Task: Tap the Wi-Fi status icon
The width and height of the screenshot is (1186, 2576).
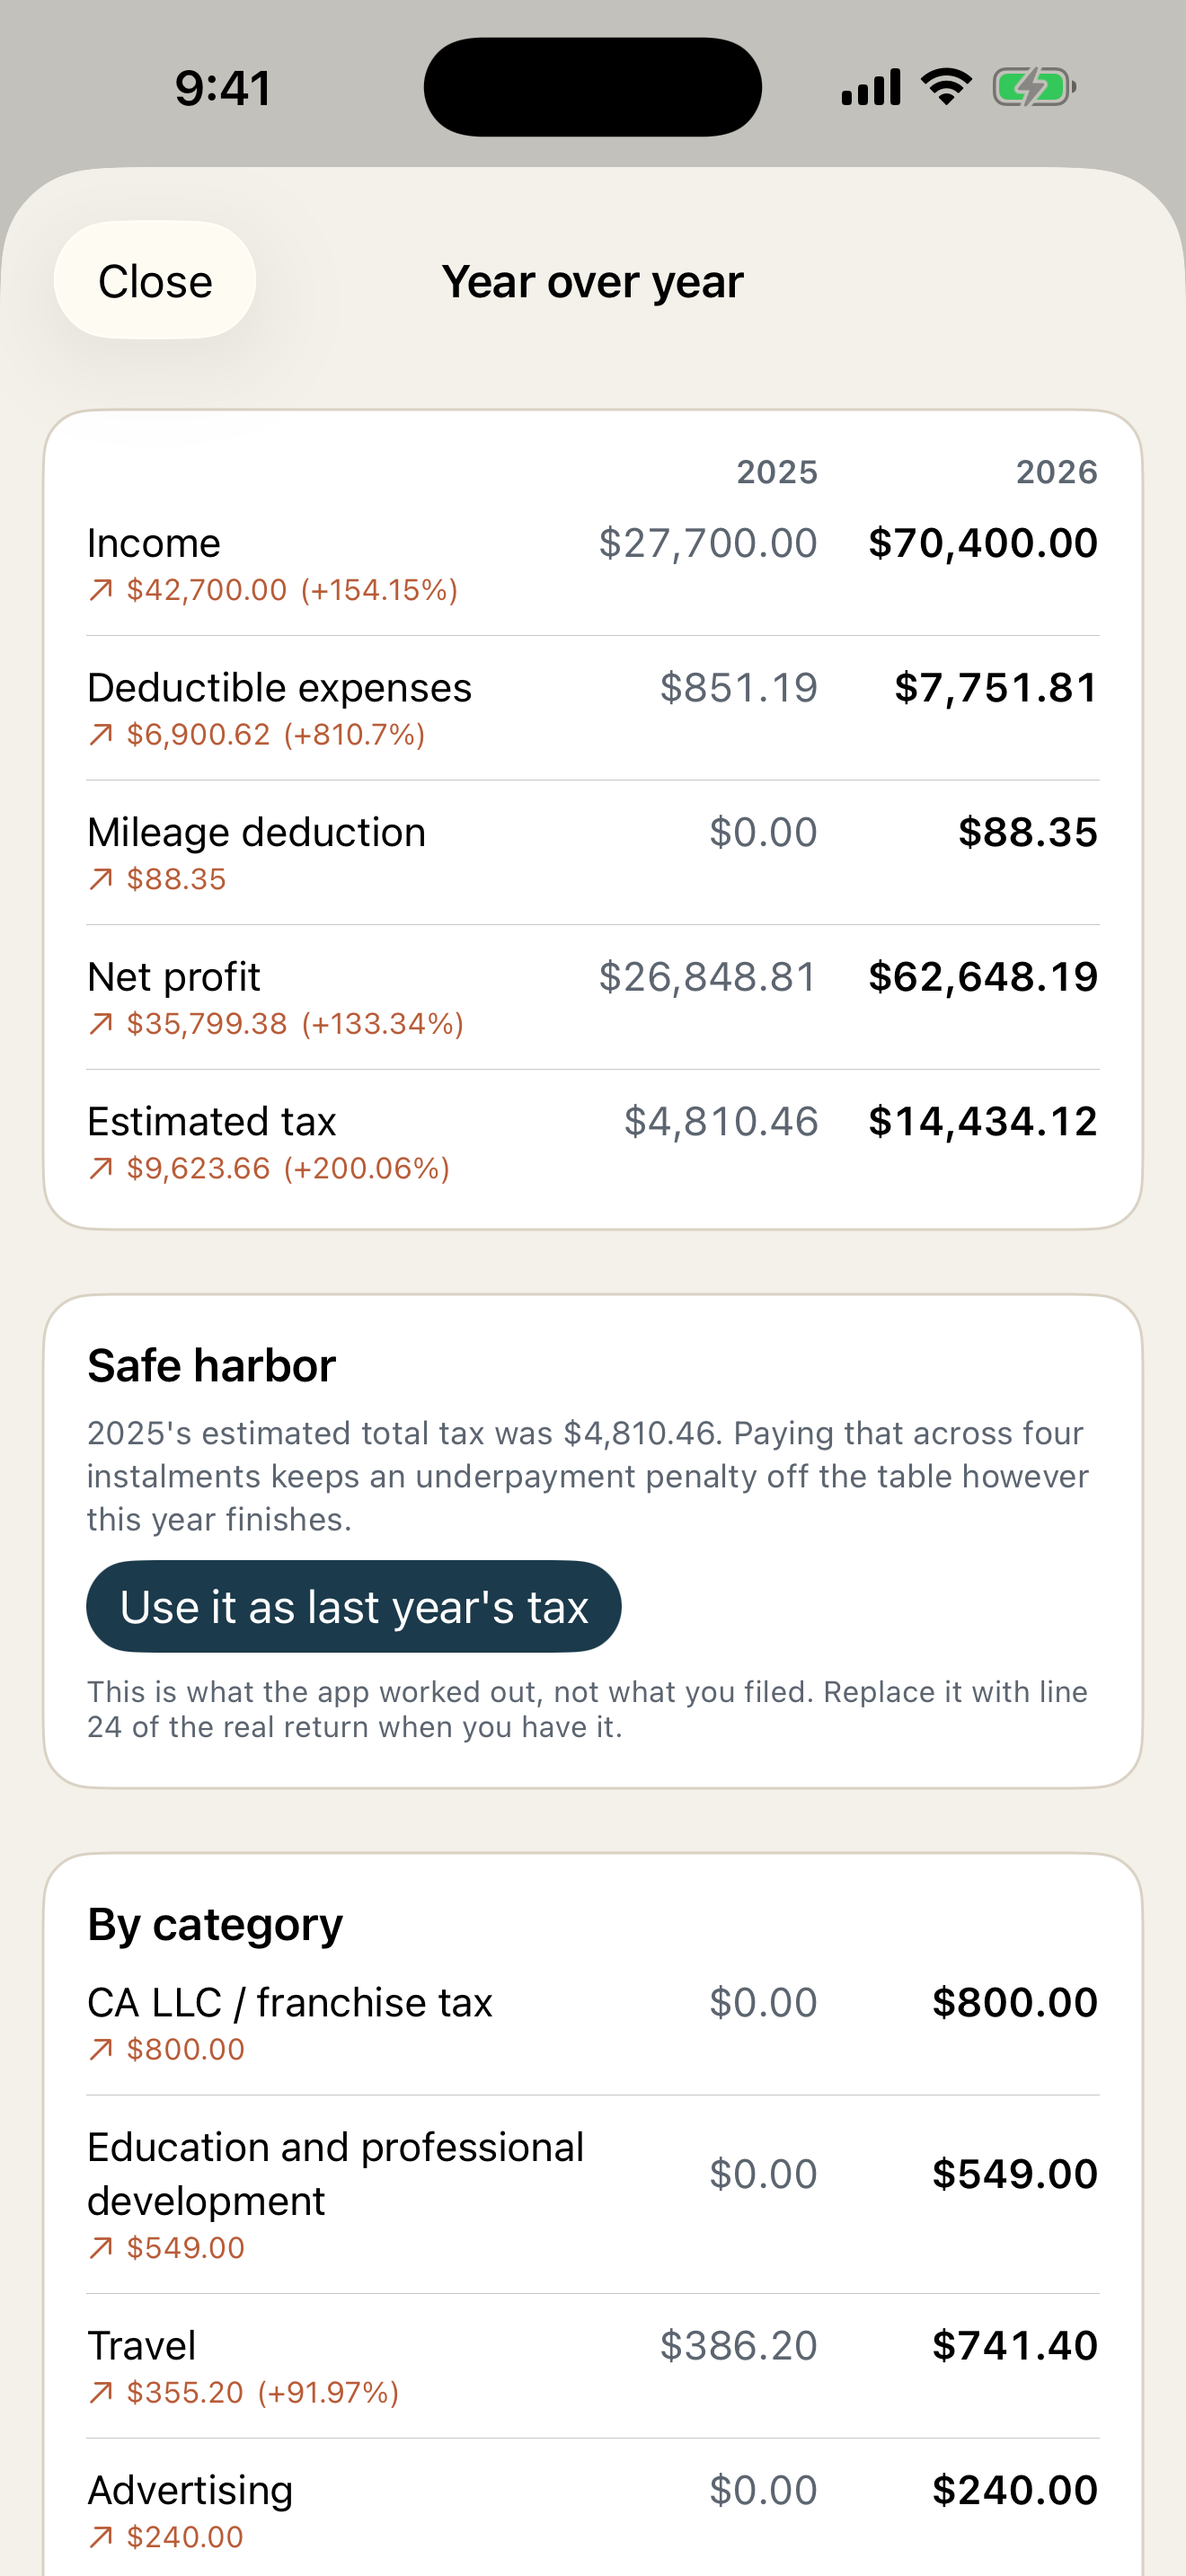Action: point(946,87)
